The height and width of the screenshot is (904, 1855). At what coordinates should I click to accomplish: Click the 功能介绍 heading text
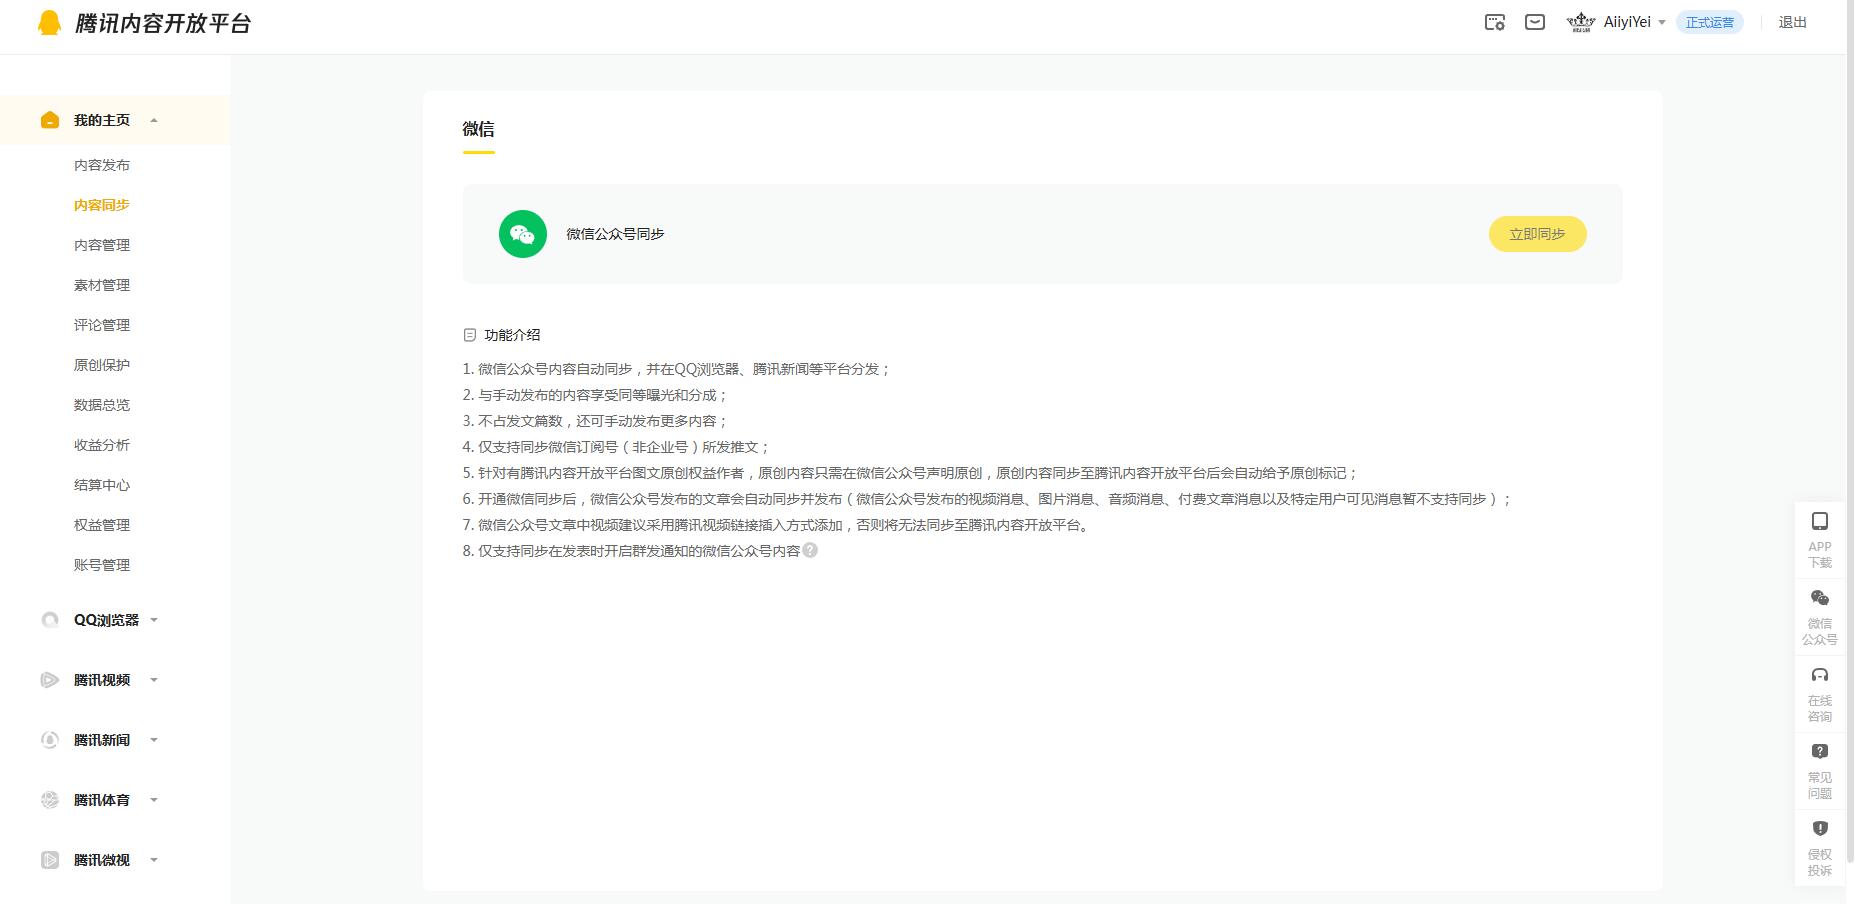pyautogui.click(x=512, y=335)
